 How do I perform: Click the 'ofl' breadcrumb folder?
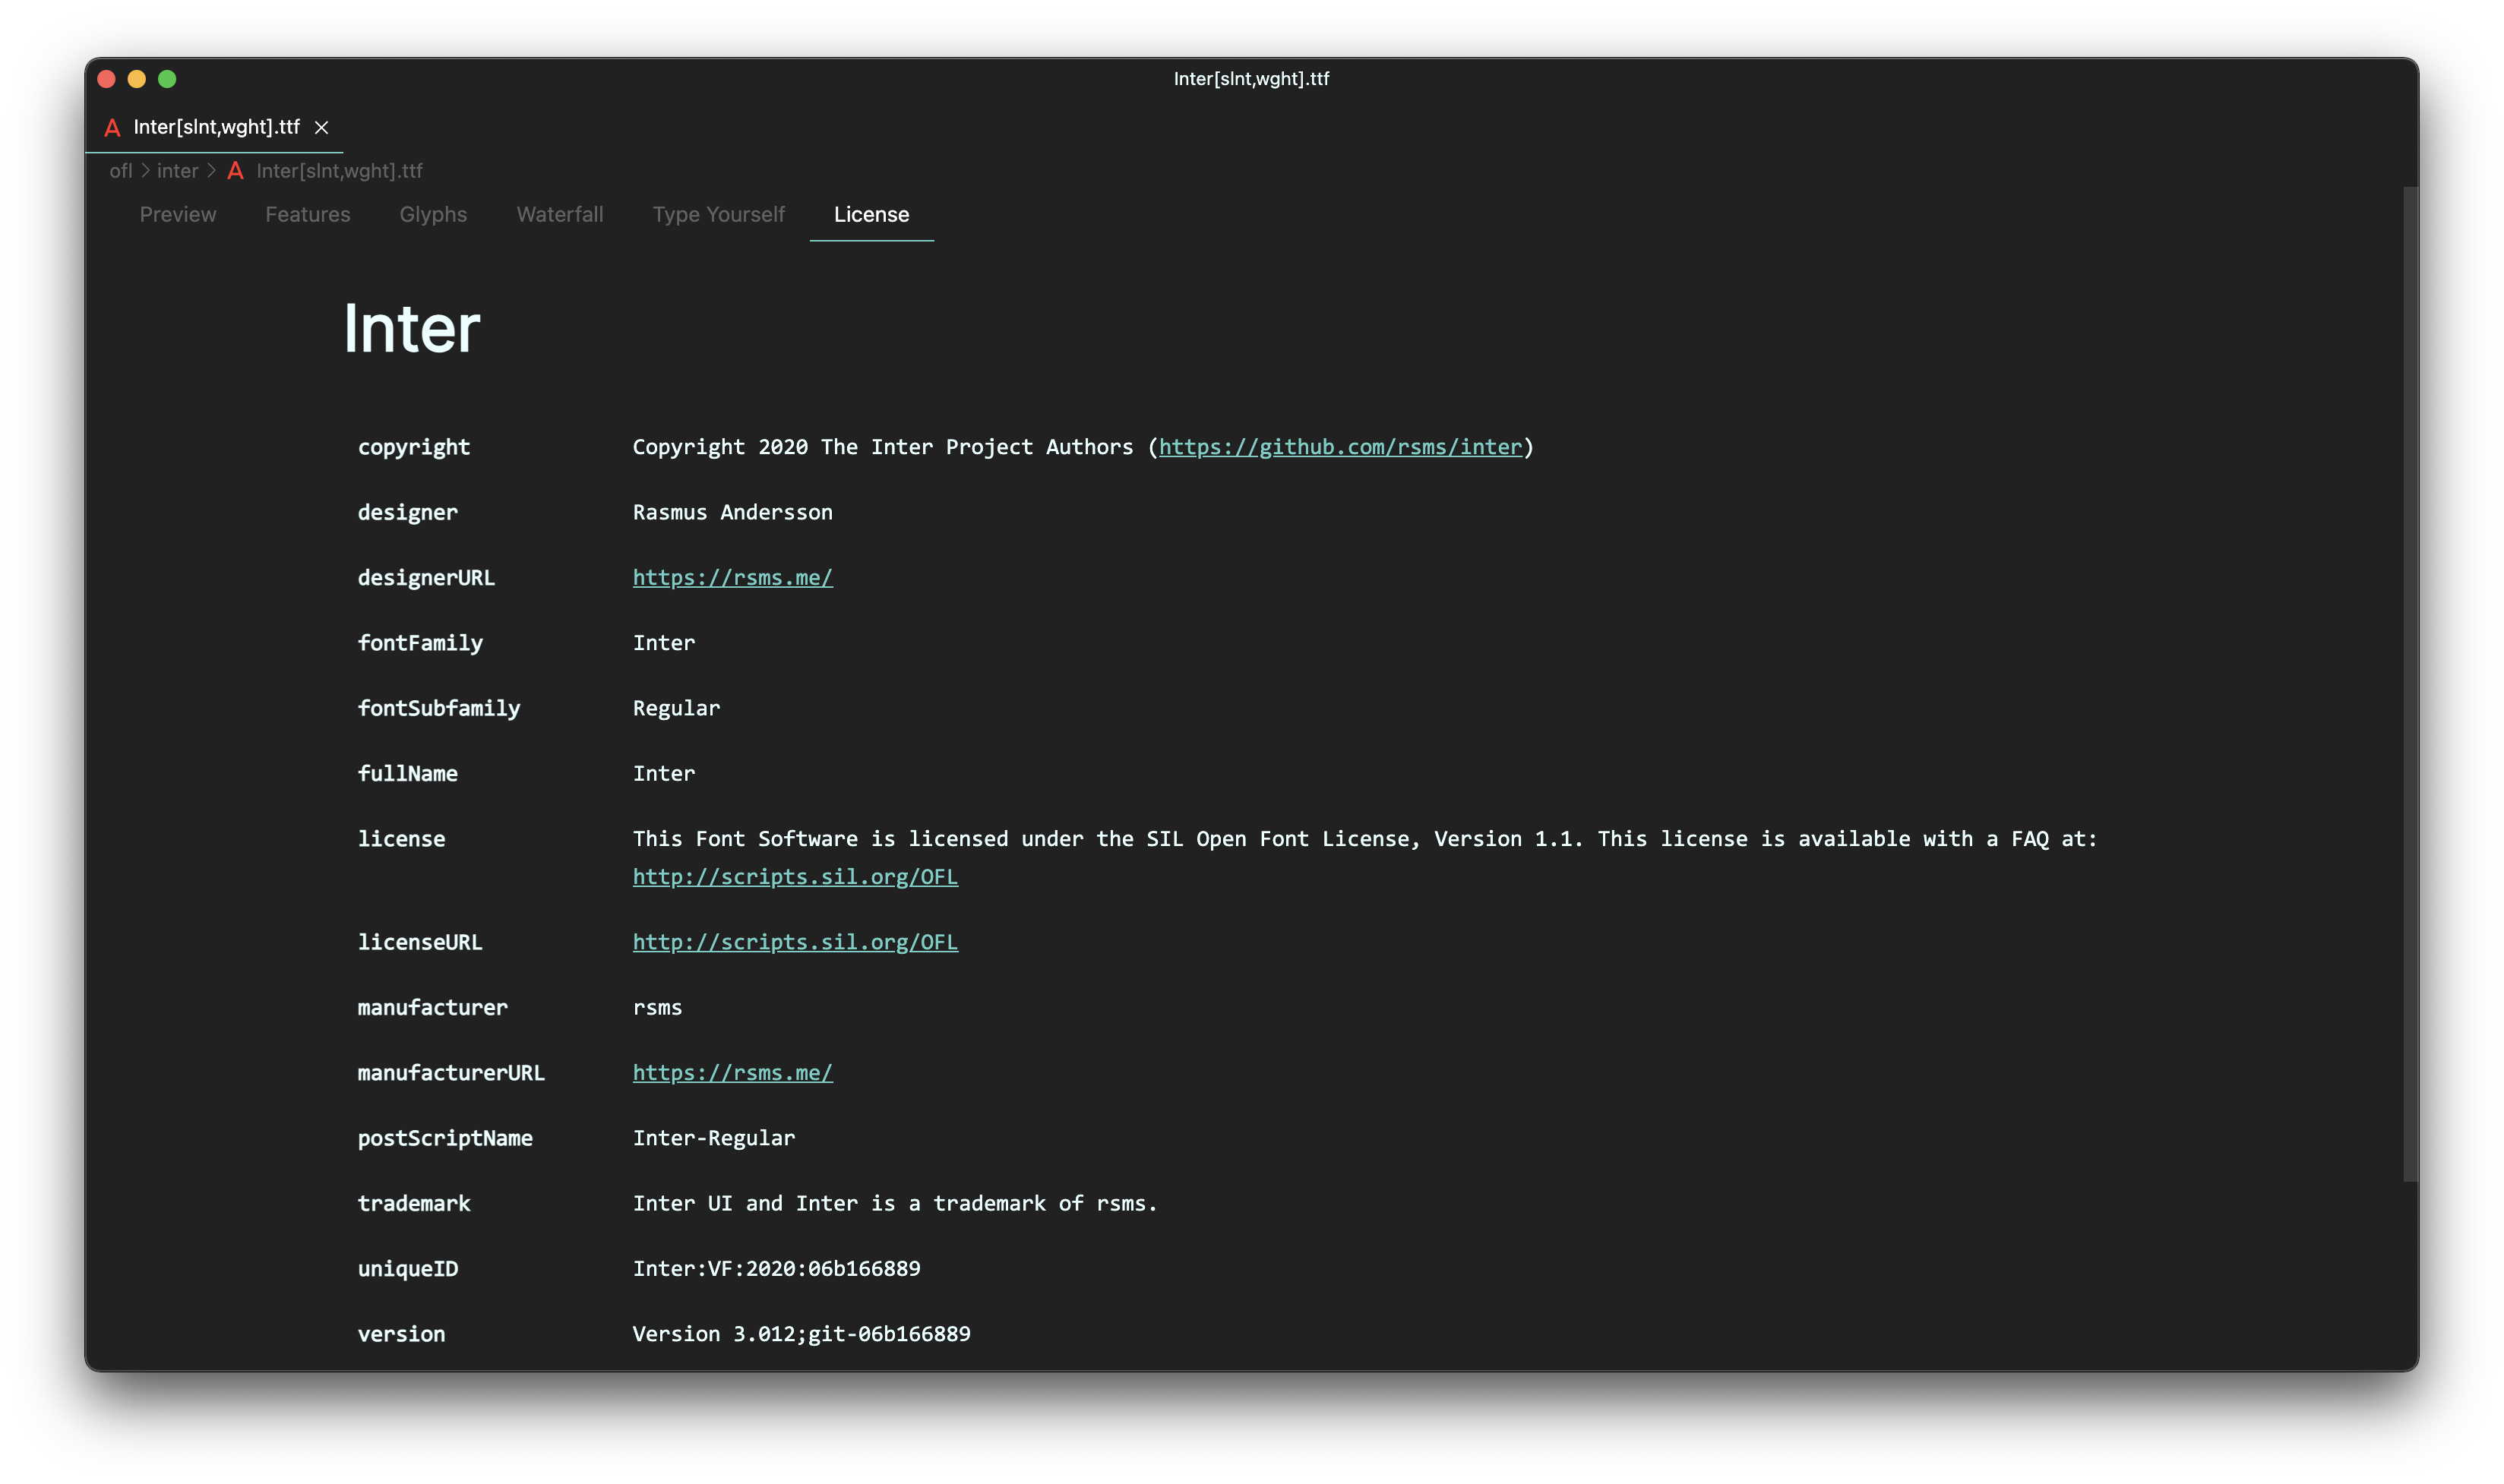(120, 171)
